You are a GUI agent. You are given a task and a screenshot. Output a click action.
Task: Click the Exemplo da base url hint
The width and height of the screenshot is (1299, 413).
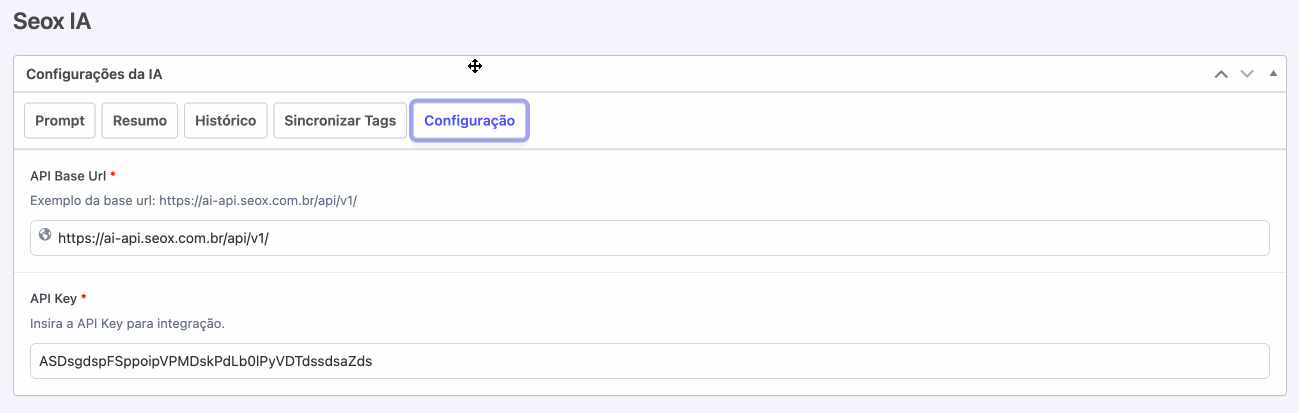[x=193, y=201]
